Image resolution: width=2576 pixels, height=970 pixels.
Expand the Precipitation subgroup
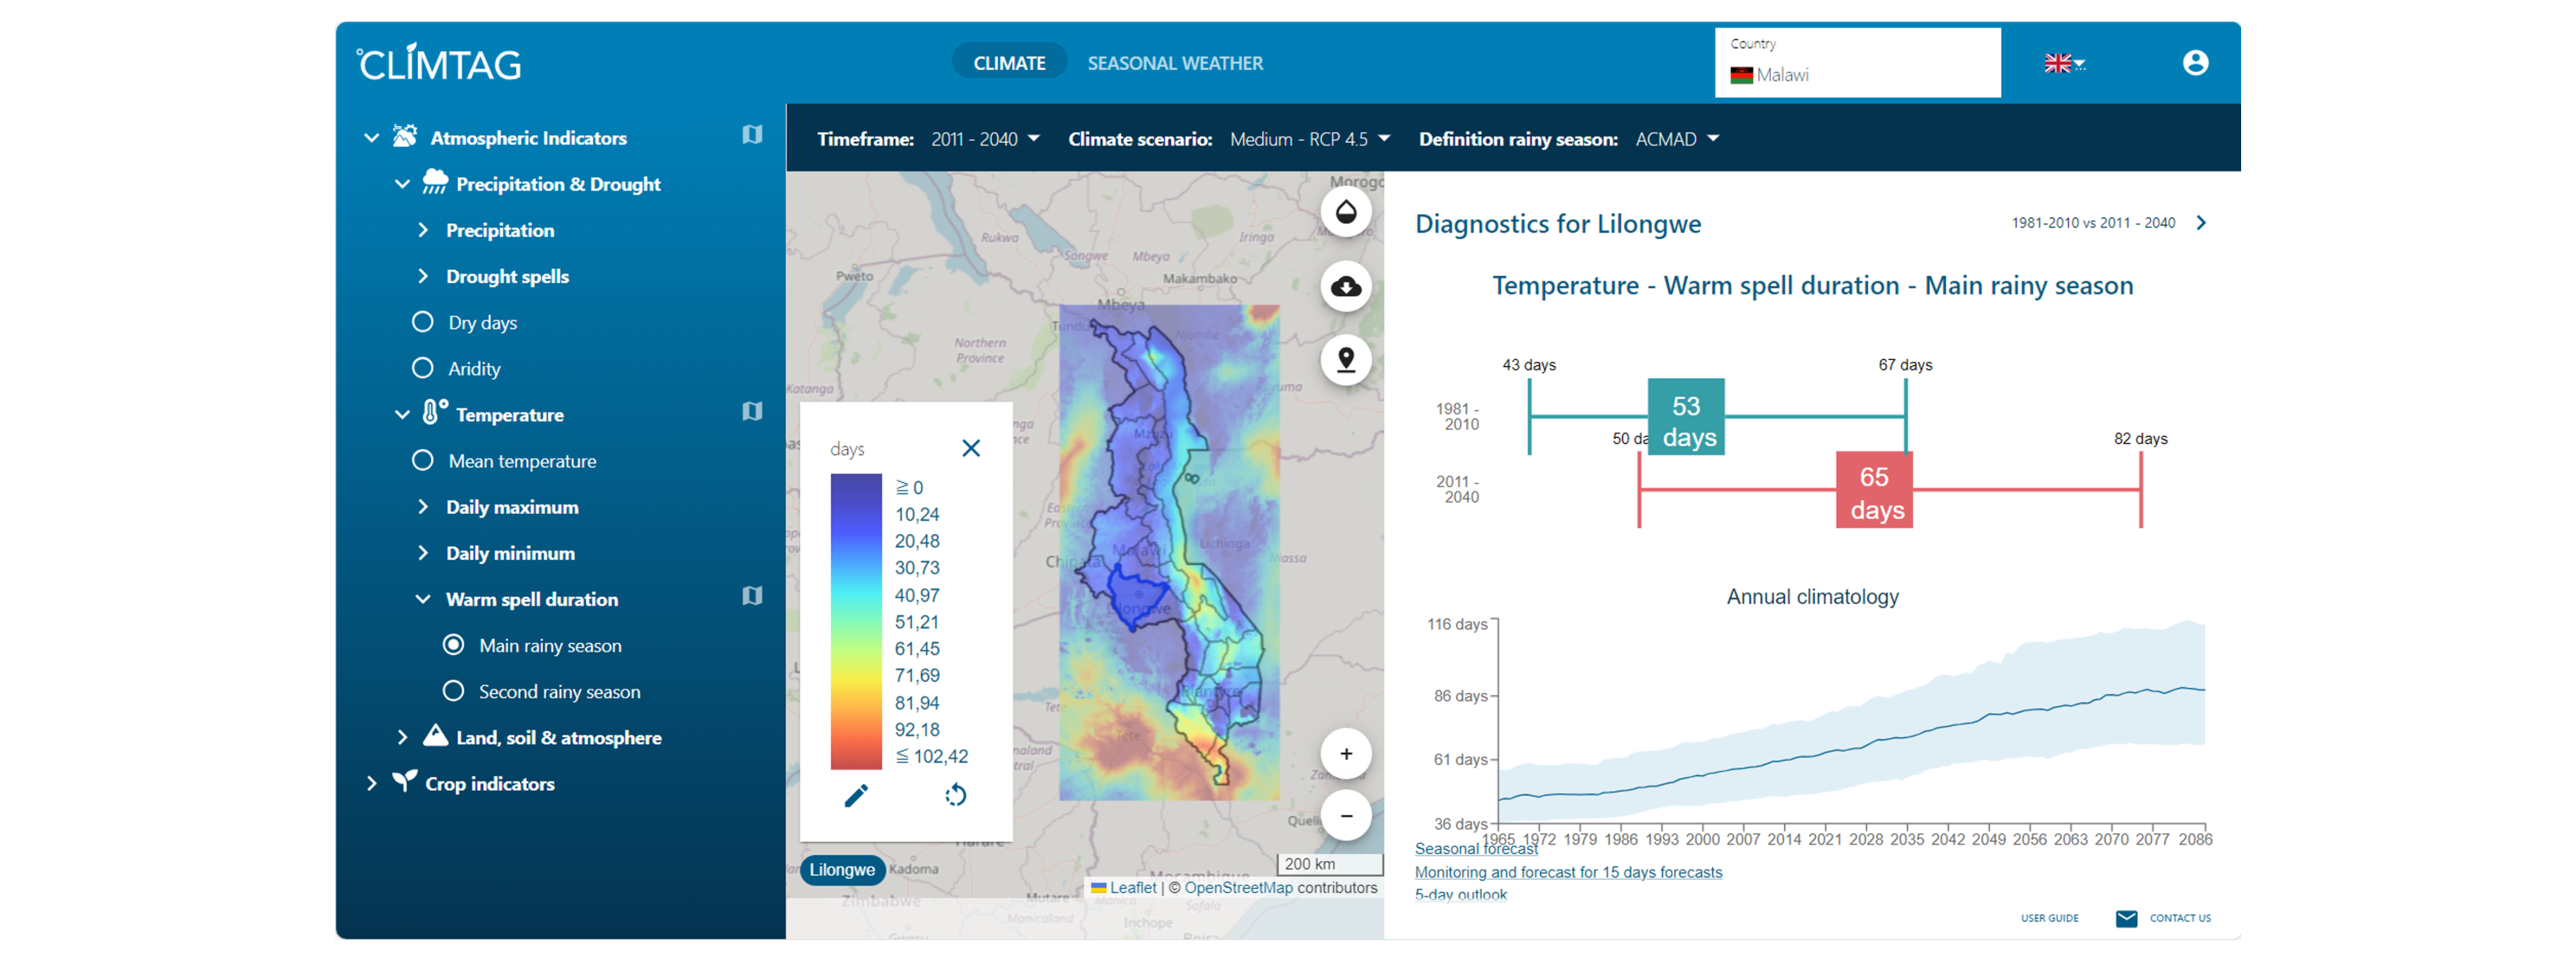coord(423,230)
